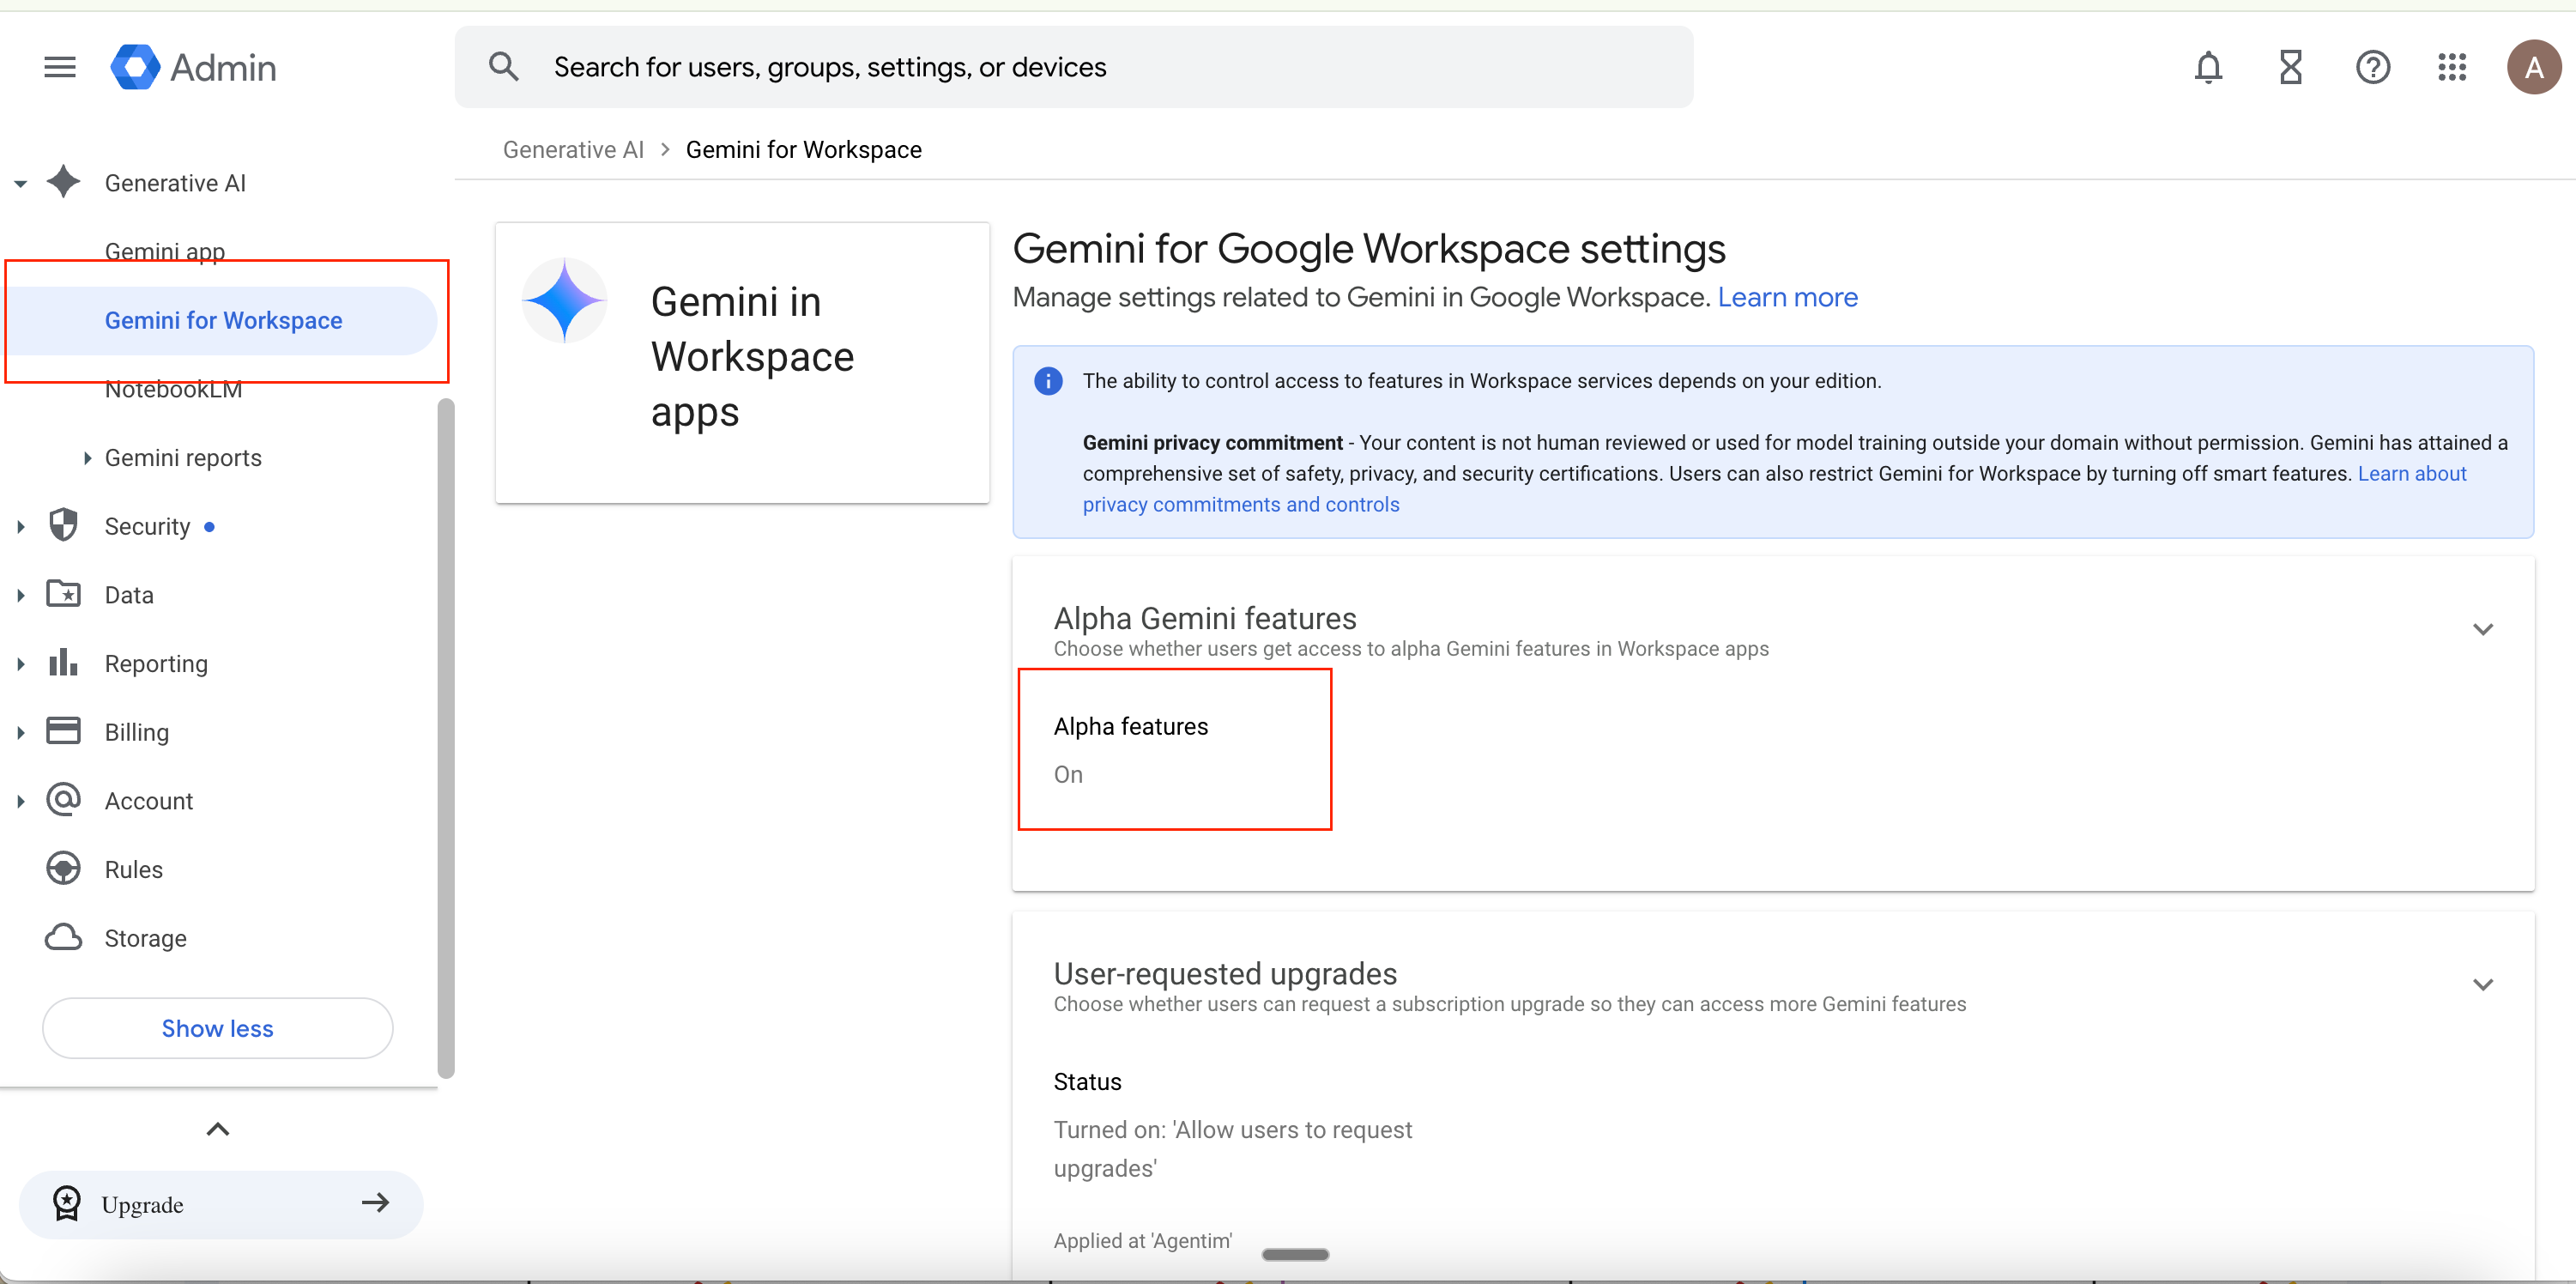Click the Security shield icon
This screenshot has width=2576, height=1284.
[63, 525]
